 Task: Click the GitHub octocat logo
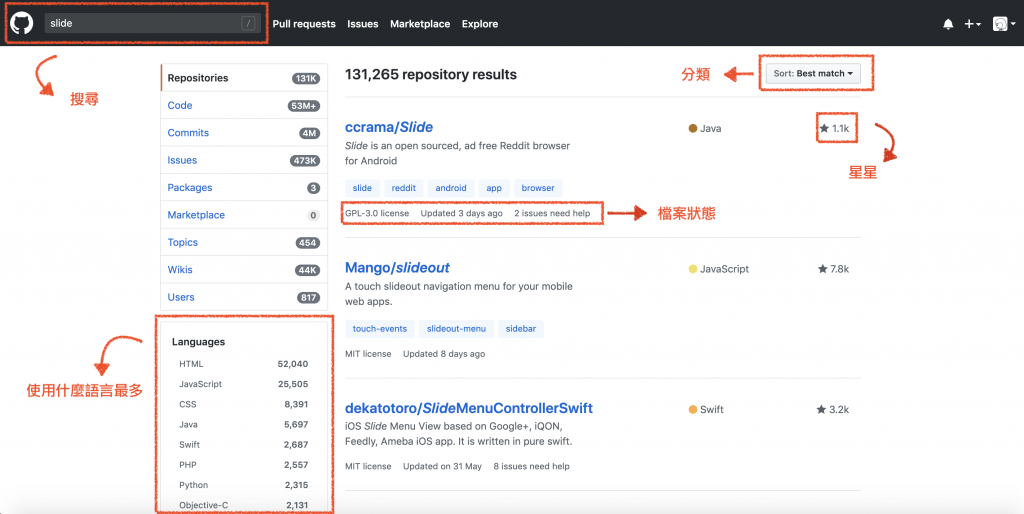(x=22, y=24)
